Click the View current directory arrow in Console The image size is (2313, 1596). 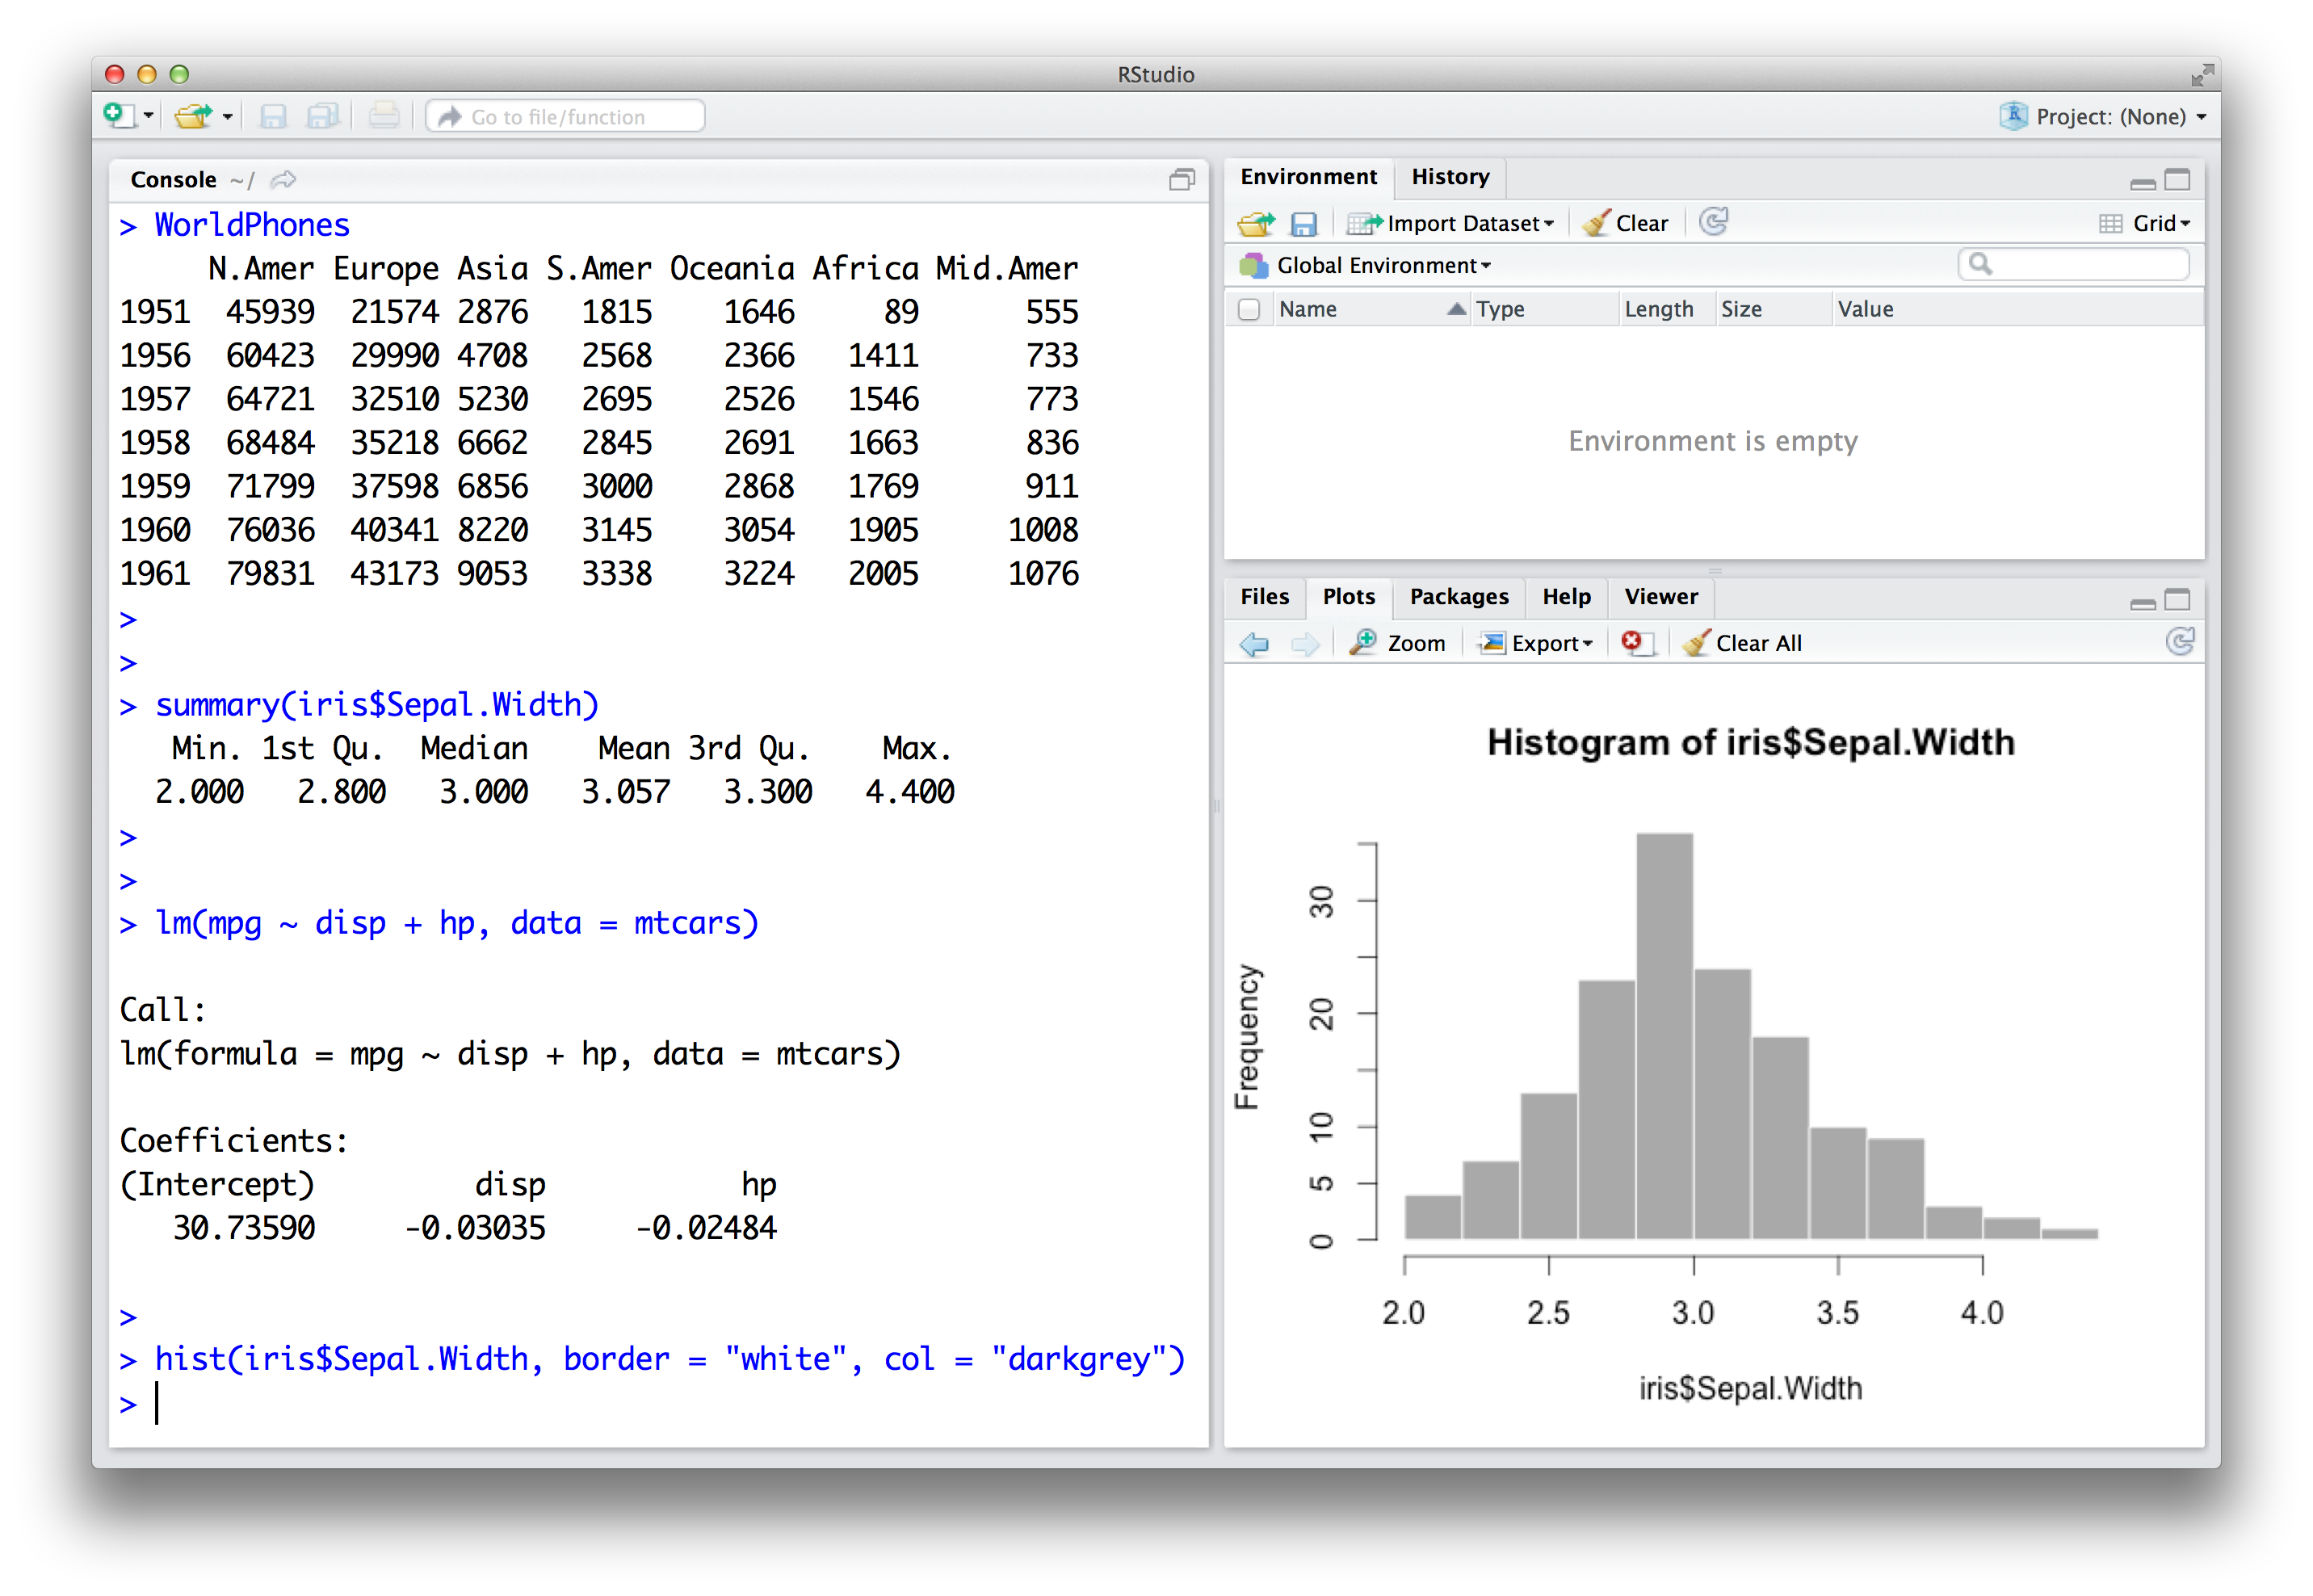pos(284,180)
